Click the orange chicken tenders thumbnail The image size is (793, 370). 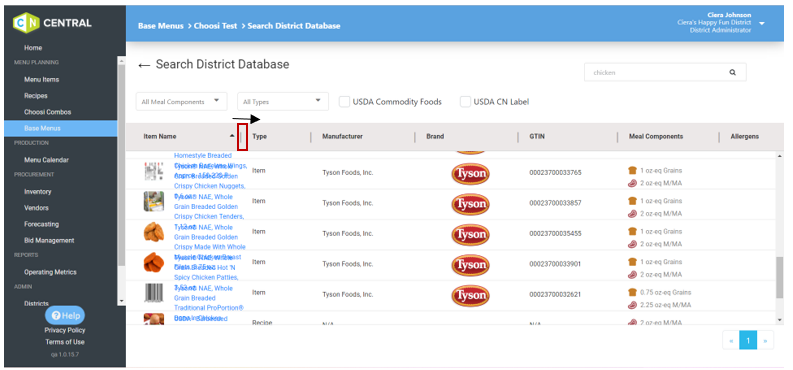(x=154, y=232)
